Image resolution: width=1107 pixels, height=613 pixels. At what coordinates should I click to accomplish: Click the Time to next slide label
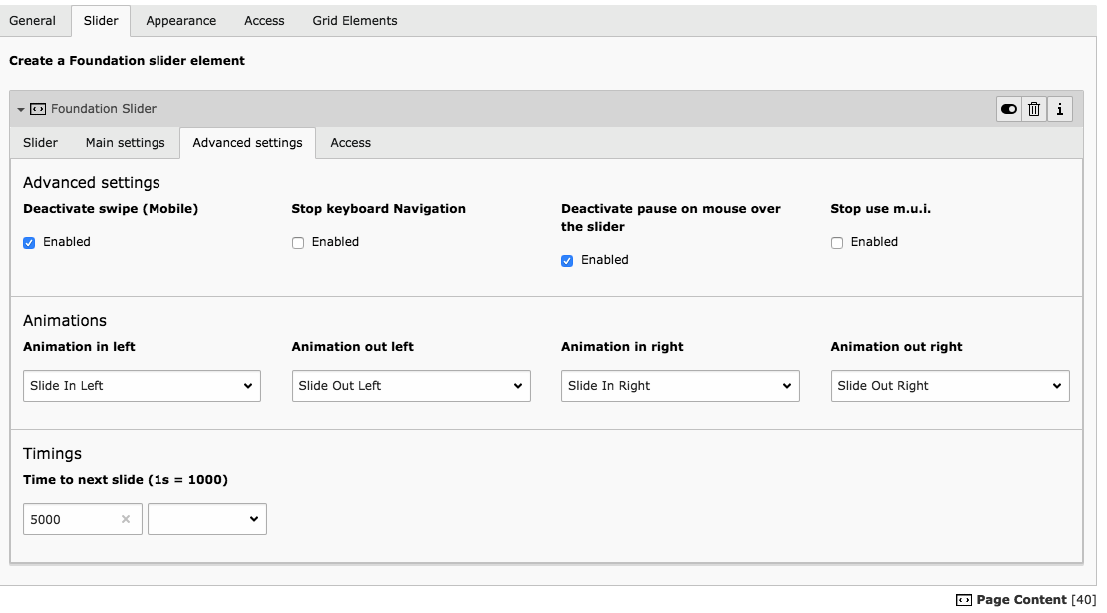126,480
